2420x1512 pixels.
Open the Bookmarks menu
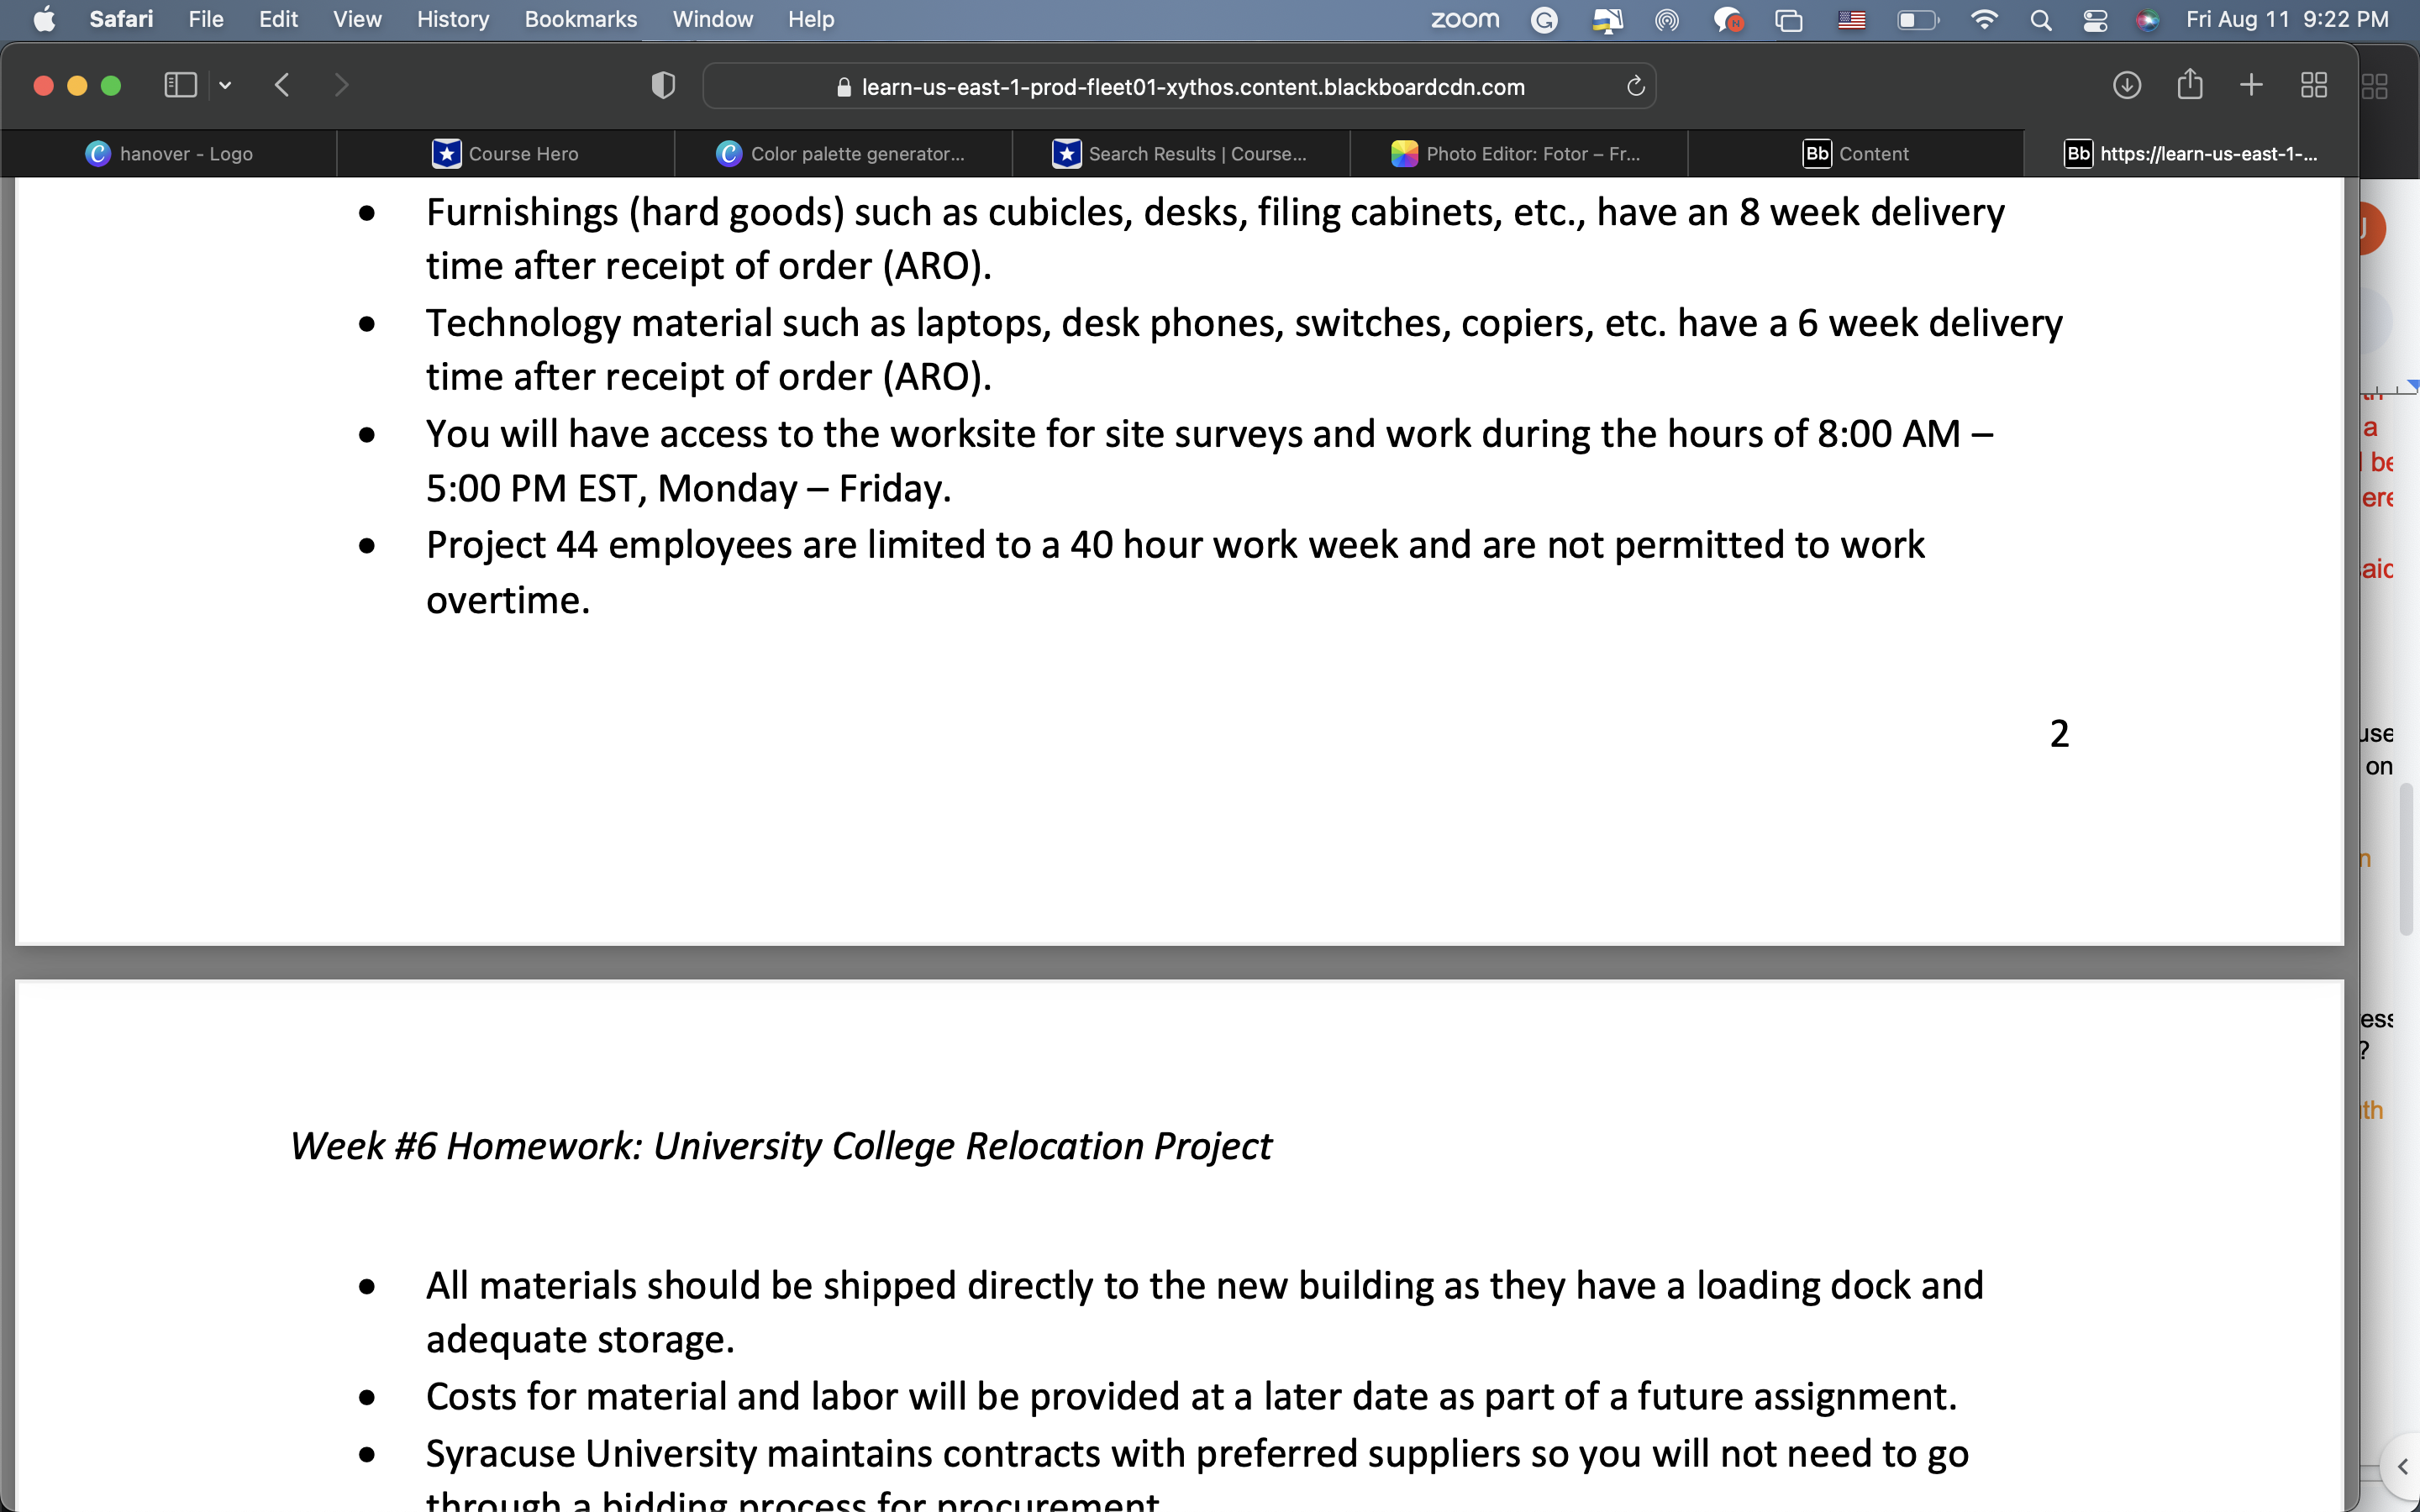click(580, 19)
